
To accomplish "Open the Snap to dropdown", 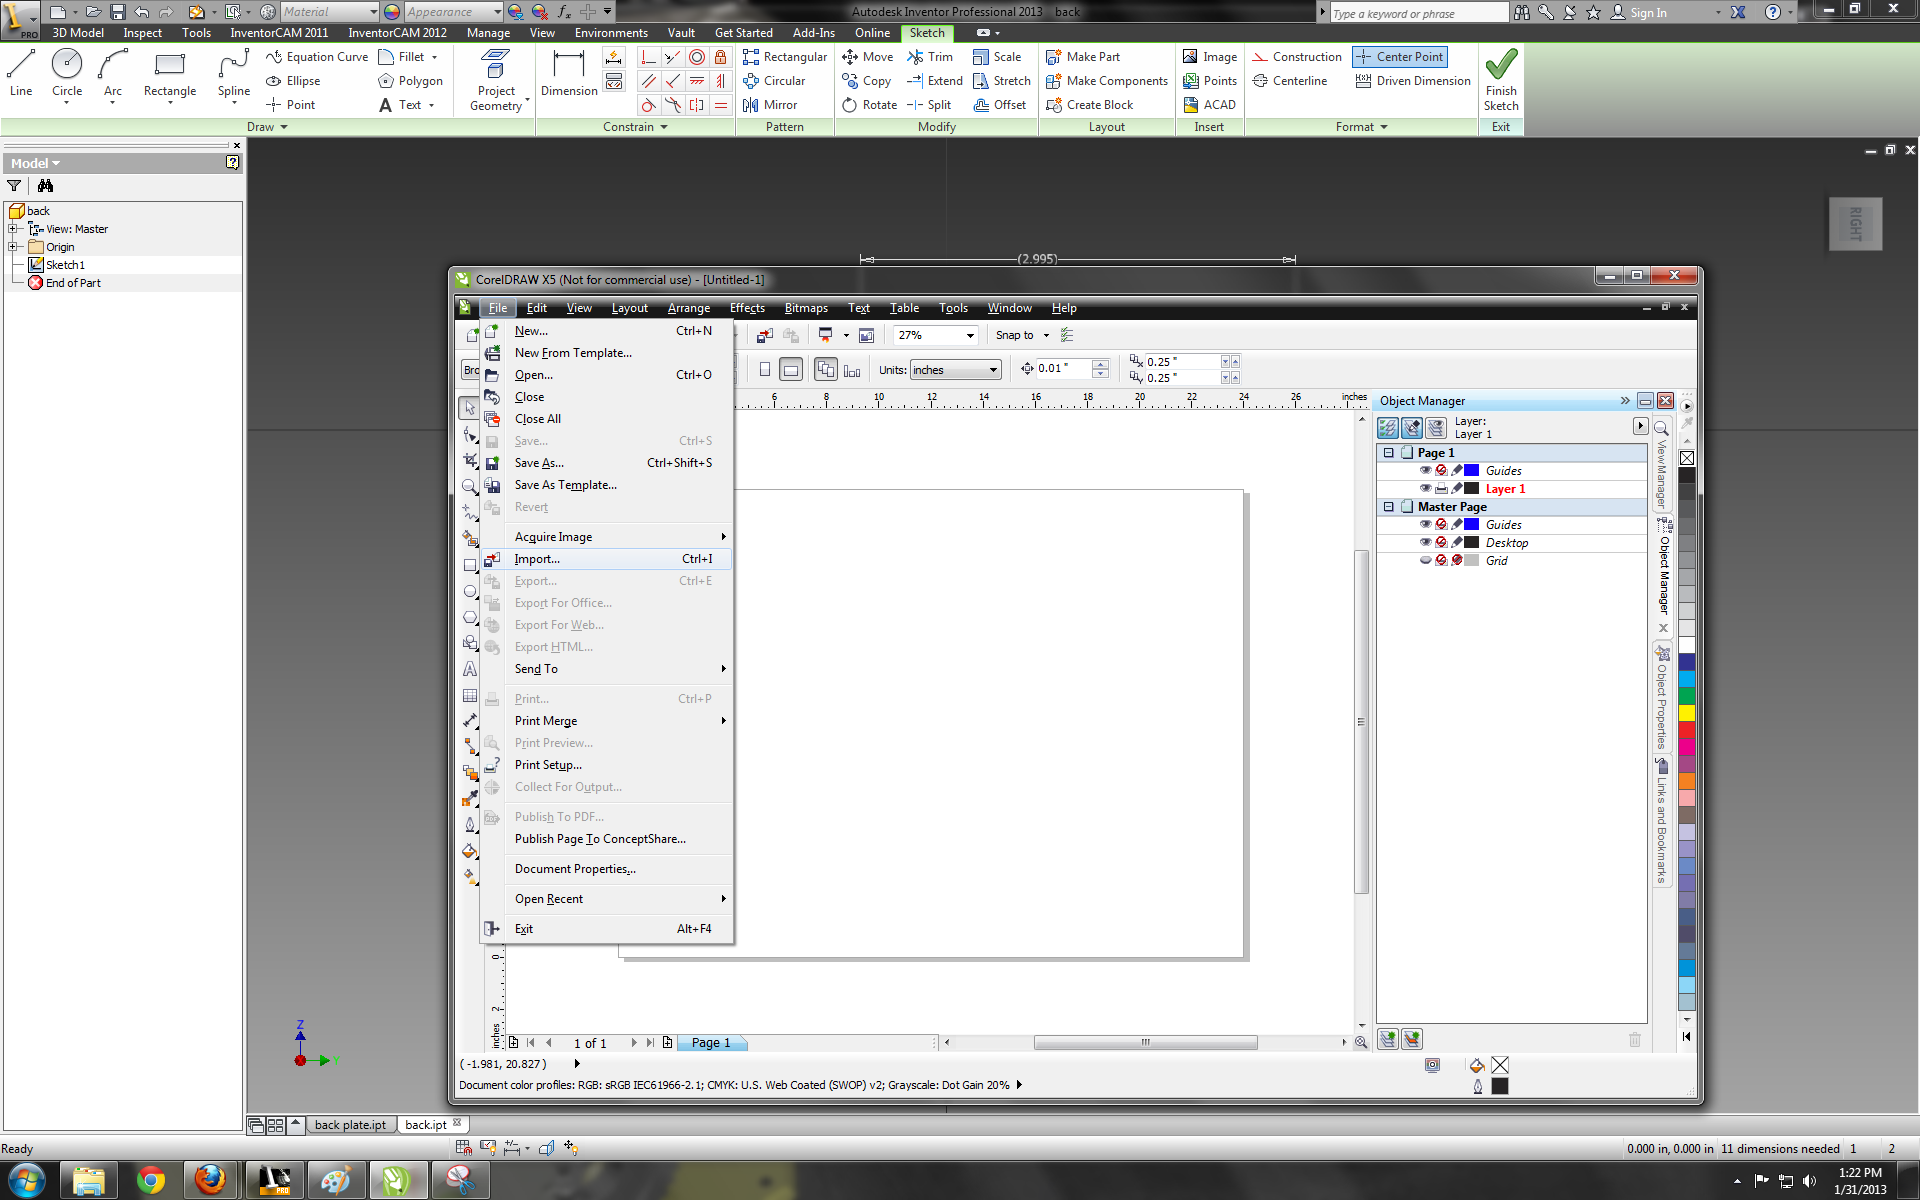I will [x=1046, y=336].
